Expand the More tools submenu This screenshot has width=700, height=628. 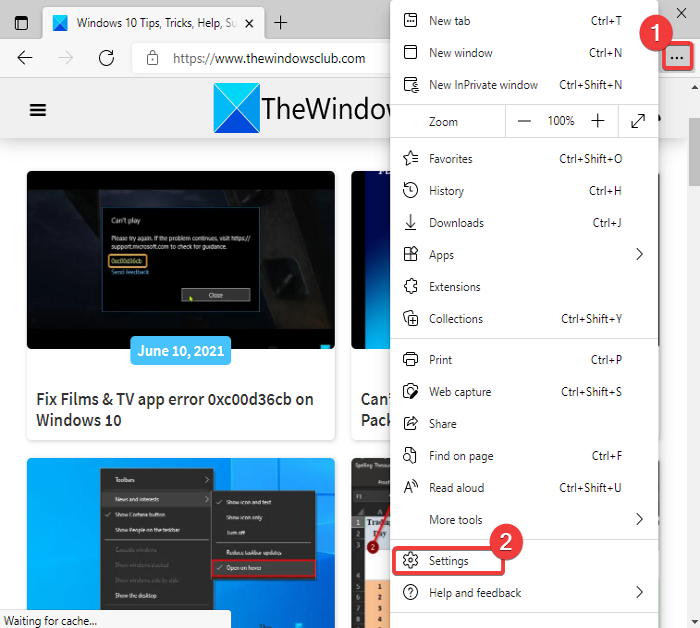pos(638,520)
